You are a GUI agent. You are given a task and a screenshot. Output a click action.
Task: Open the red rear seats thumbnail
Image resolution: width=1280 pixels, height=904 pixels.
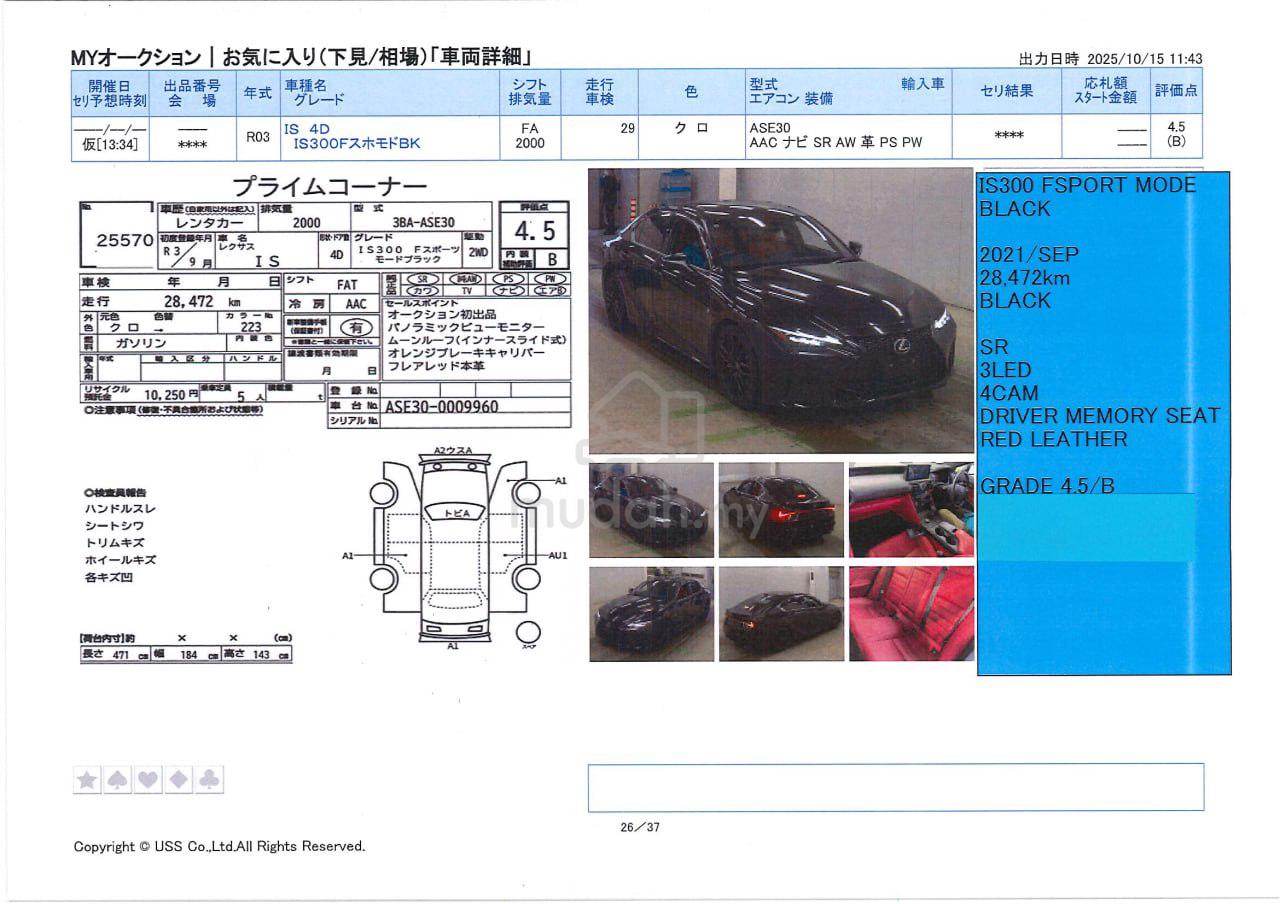coord(911,614)
